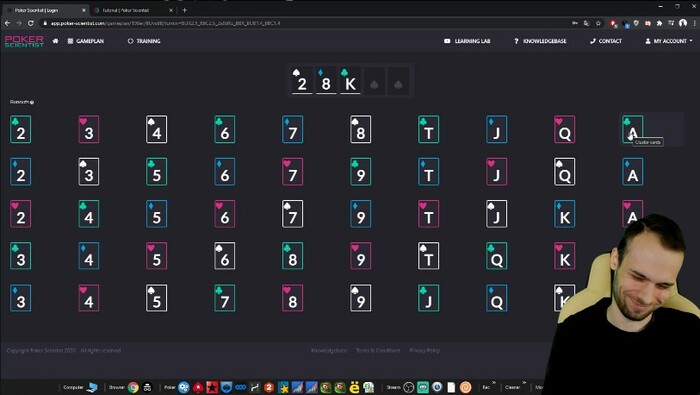Select the 5 of spades runout card

[157, 298]
